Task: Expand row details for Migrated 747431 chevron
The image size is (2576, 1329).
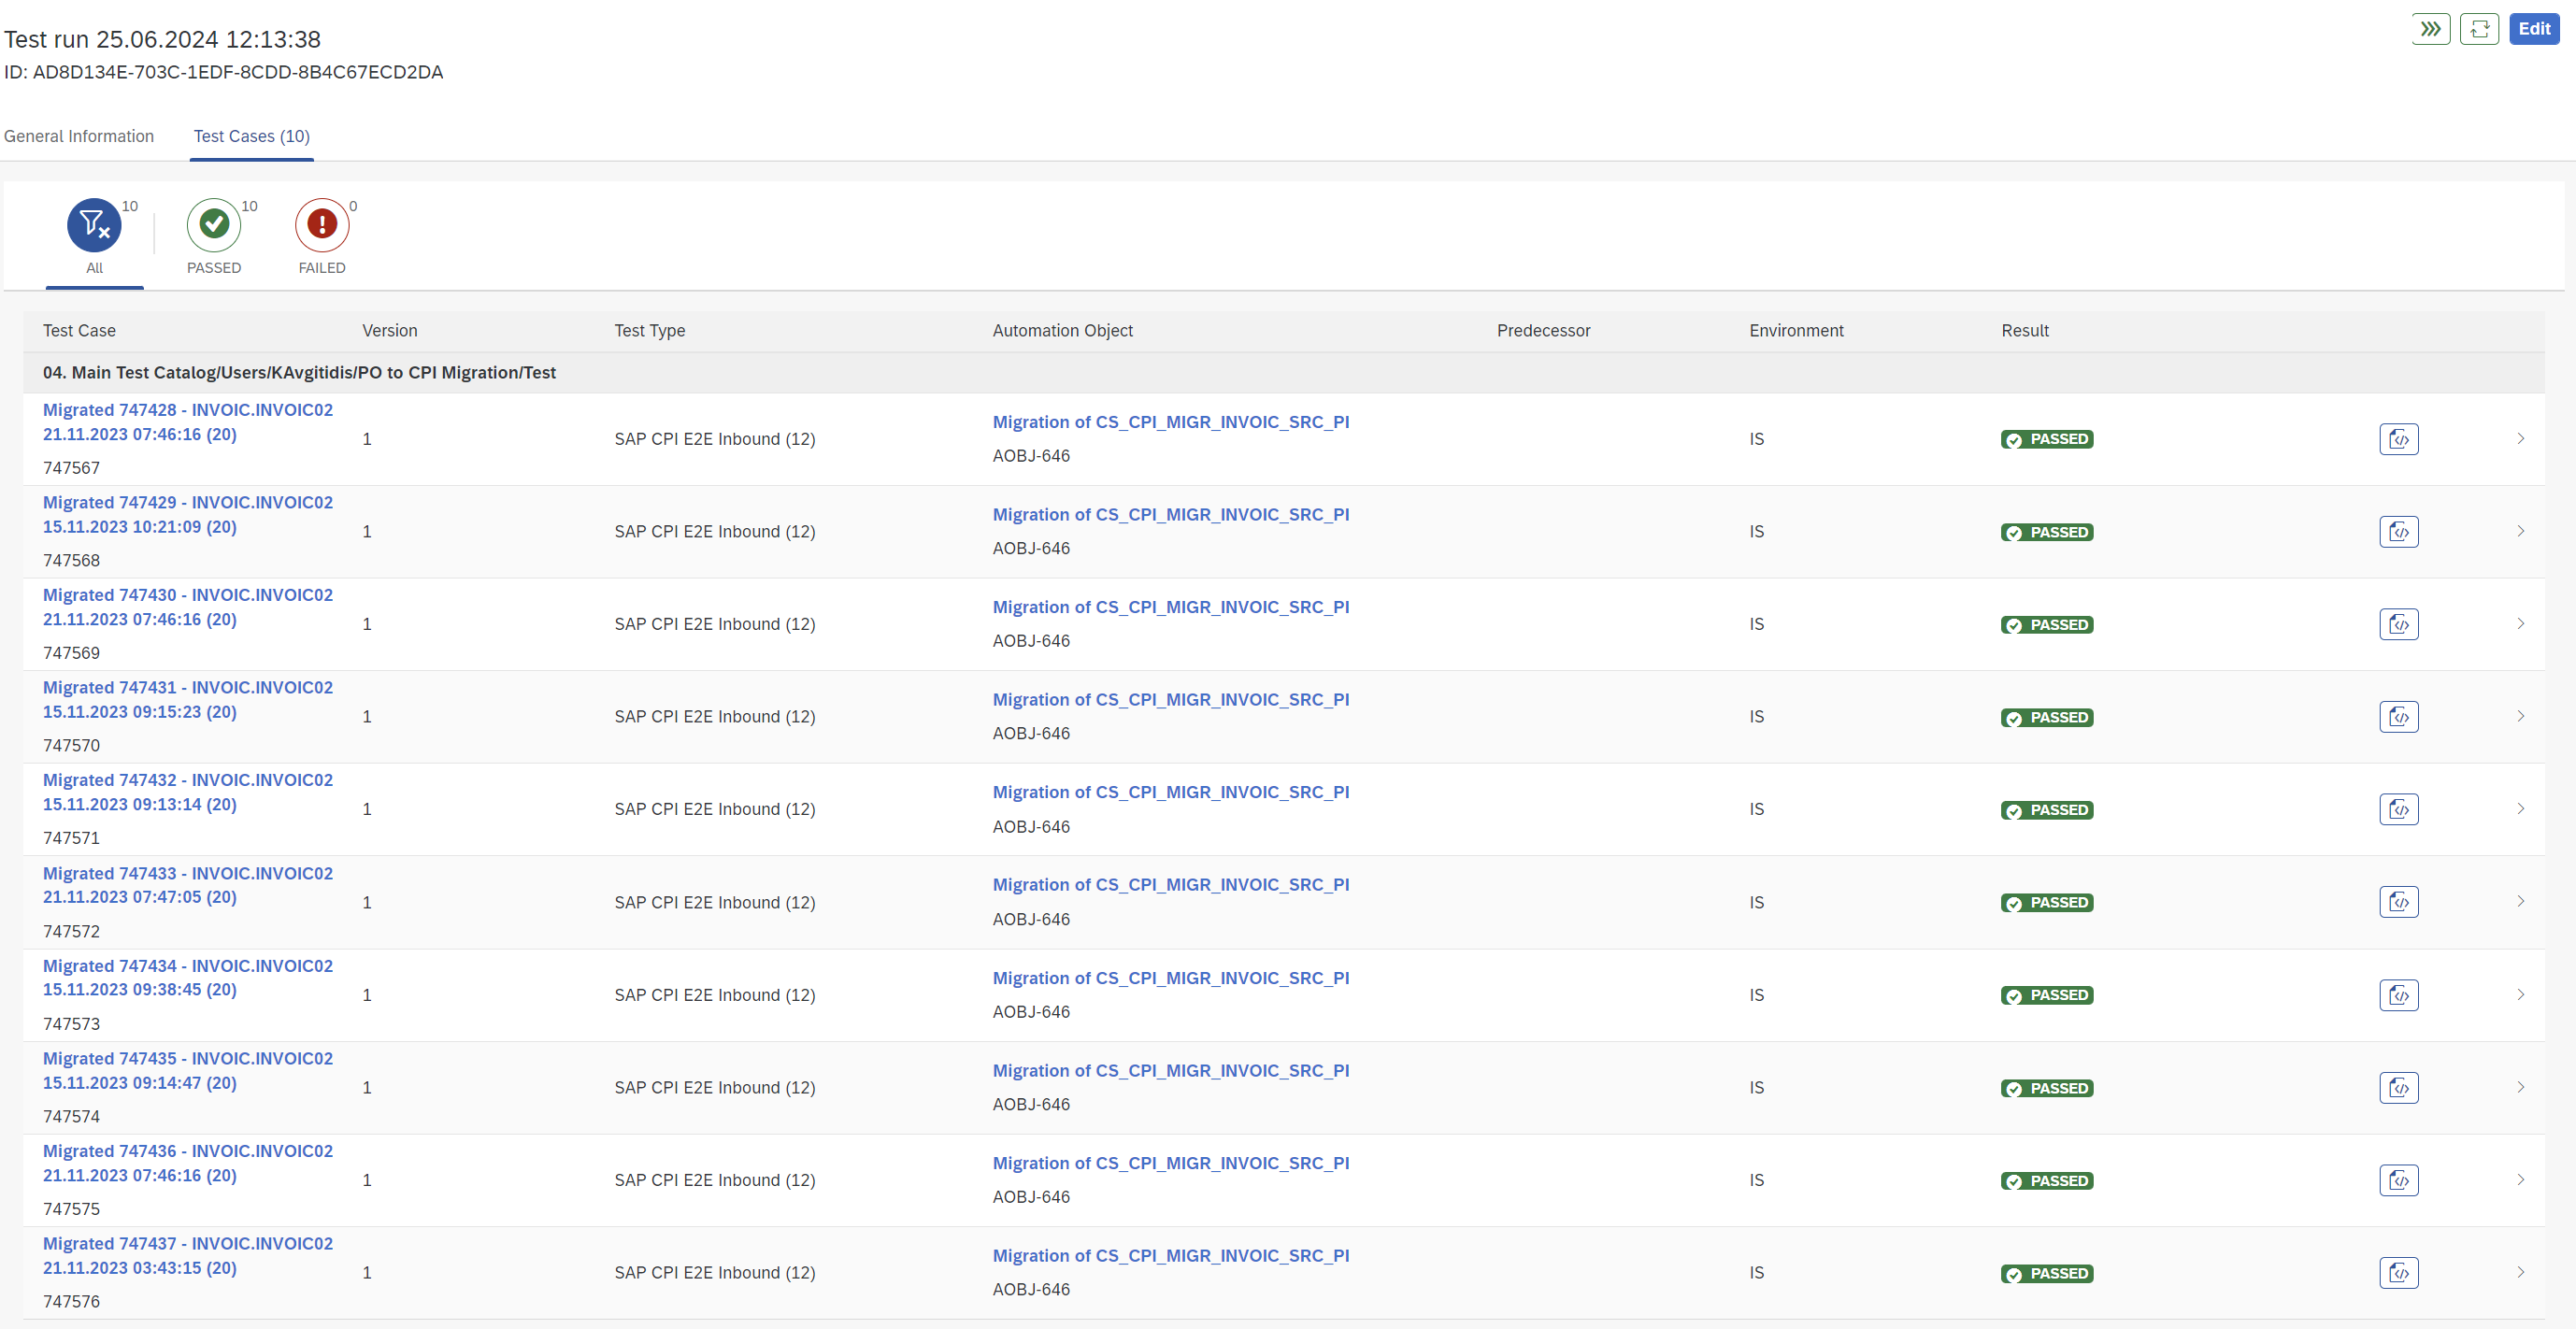Action: (2520, 717)
